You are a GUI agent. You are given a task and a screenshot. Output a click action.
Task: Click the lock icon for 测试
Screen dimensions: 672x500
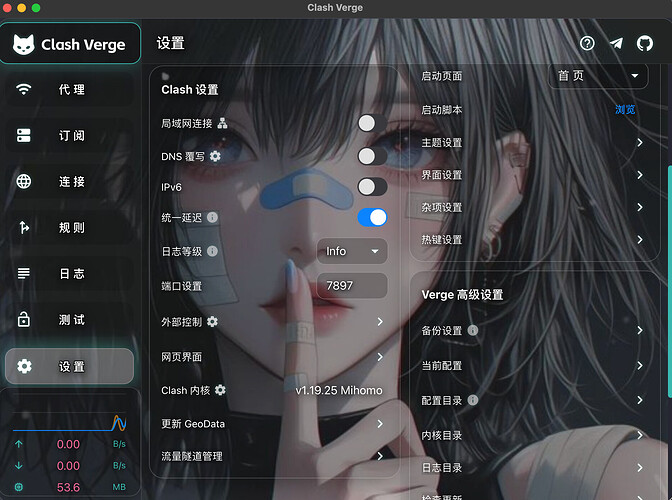point(24,319)
